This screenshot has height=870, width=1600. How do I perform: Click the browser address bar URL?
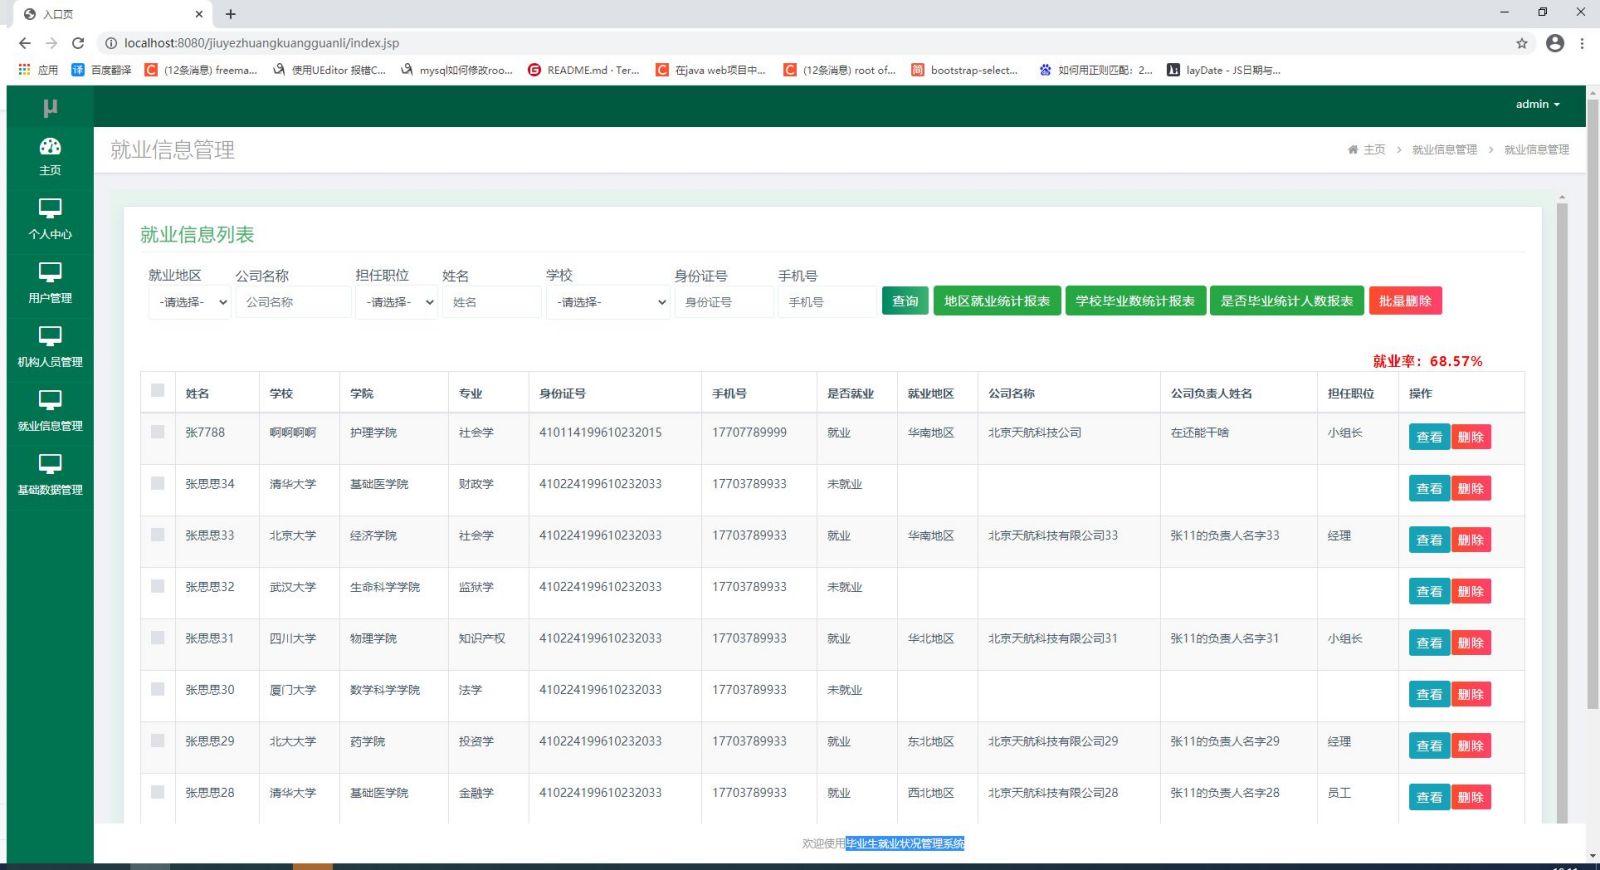(x=261, y=43)
